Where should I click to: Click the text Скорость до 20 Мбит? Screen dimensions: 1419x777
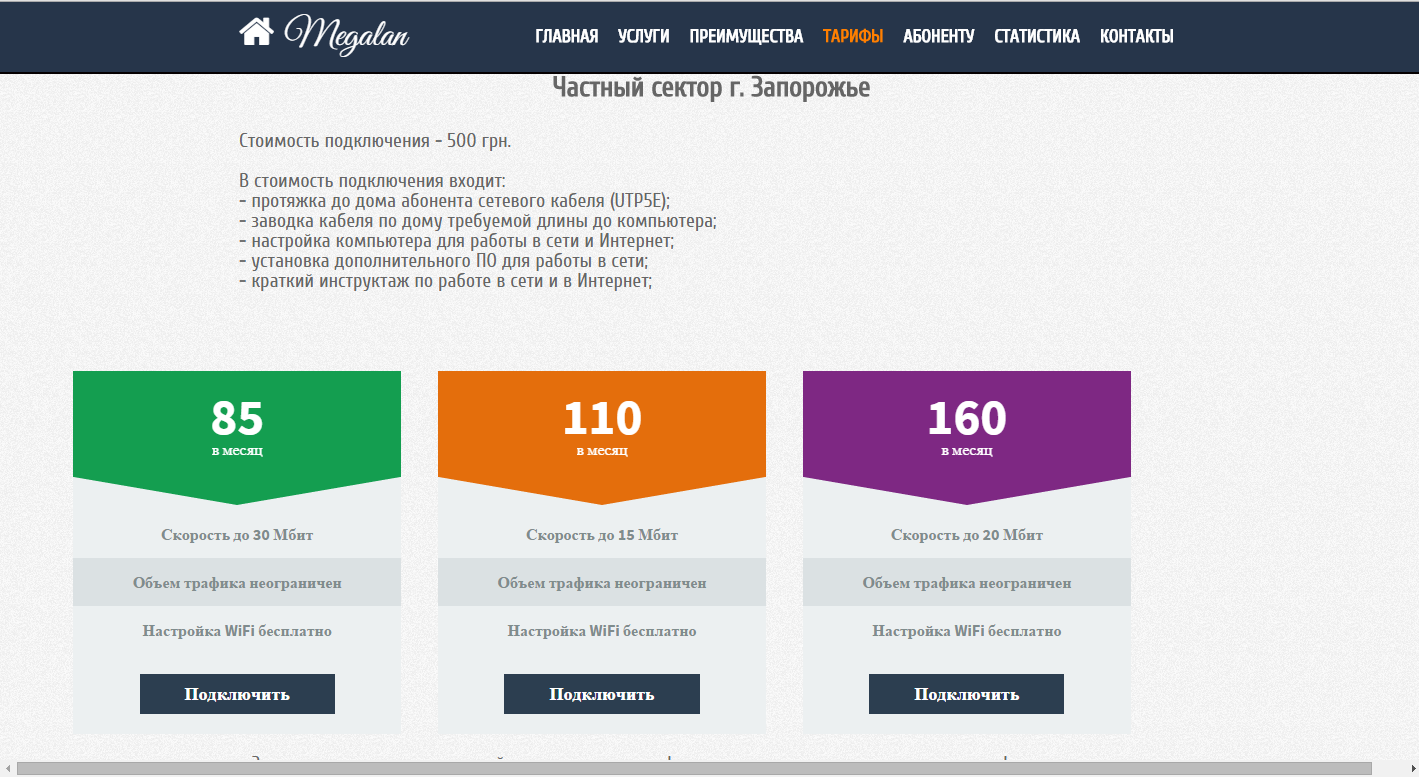(967, 535)
